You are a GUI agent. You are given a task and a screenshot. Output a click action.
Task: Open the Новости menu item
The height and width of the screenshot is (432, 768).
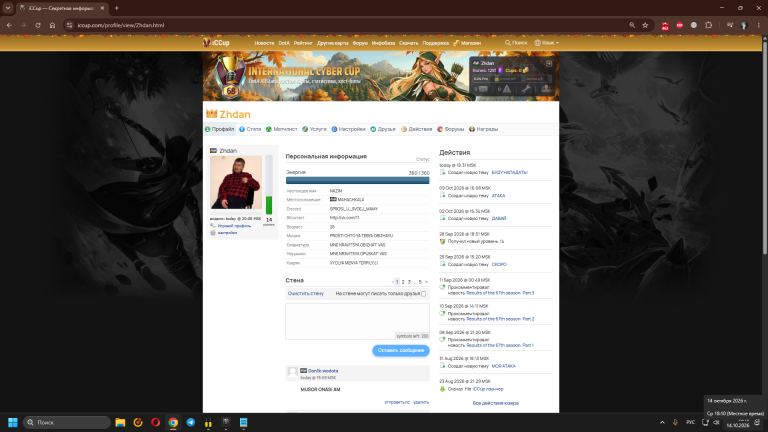tap(264, 43)
